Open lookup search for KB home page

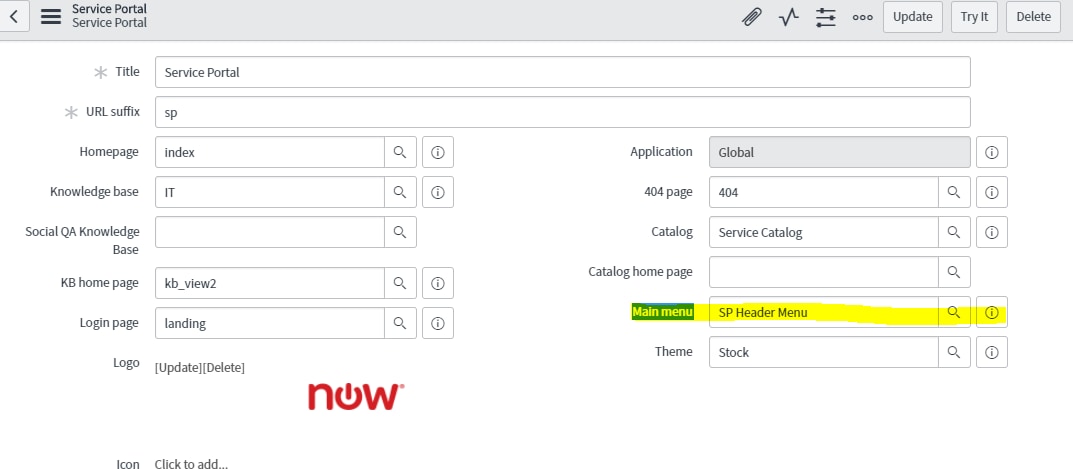click(x=400, y=283)
